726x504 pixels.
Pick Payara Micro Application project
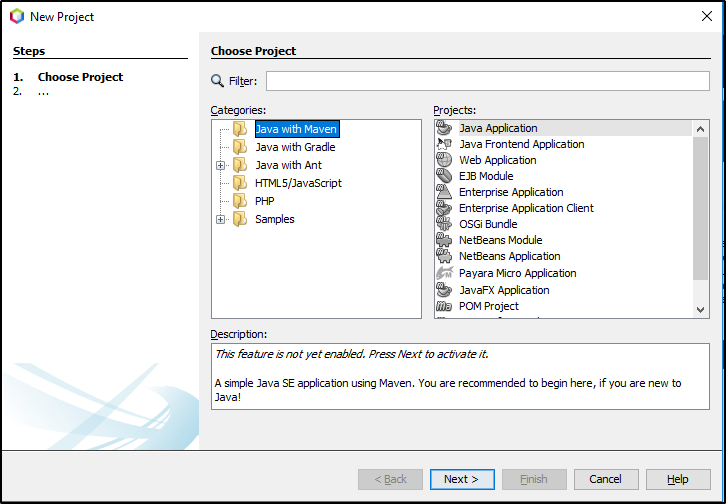click(x=518, y=273)
